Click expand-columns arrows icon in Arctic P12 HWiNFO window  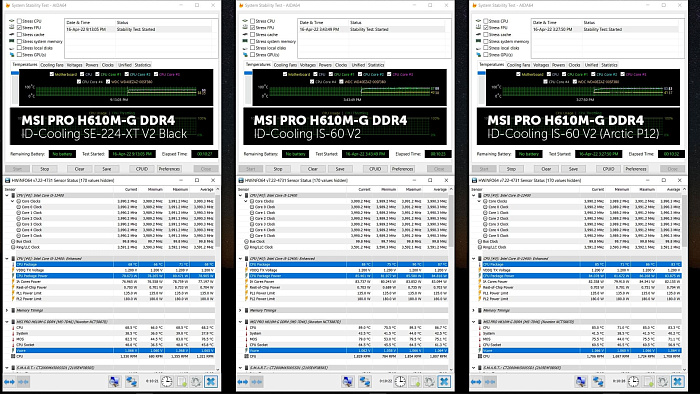tap(476, 382)
